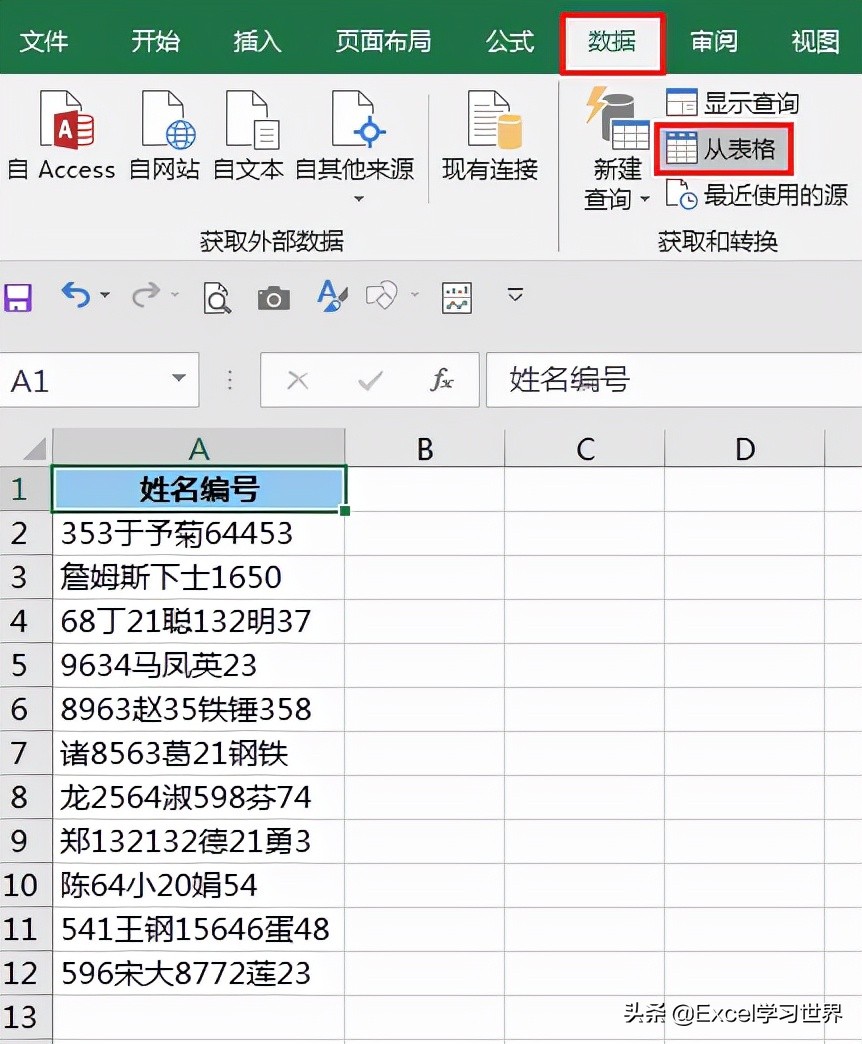
Task: Click the Print Preview magnifier icon
Action: click(217, 298)
